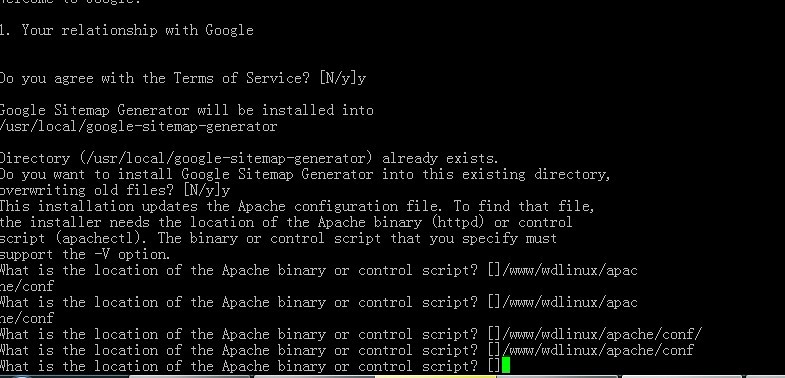Click the 'support the -V option.' line
Image resolution: width=785 pixels, height=378 pixels.
click(85, 254)
